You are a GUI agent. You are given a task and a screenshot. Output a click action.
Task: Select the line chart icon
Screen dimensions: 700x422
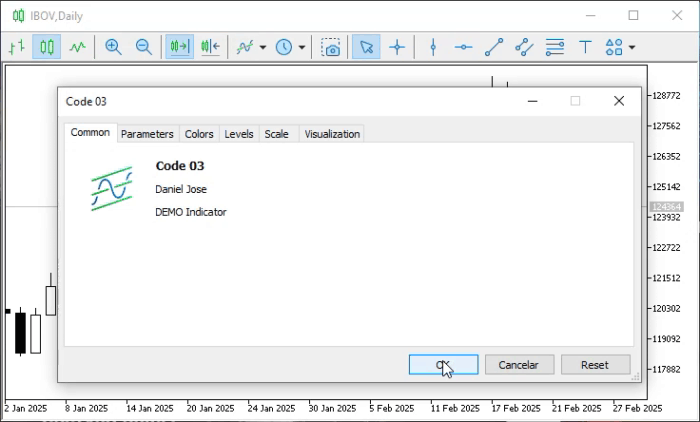pyautogui.click(x=77, y=47)
